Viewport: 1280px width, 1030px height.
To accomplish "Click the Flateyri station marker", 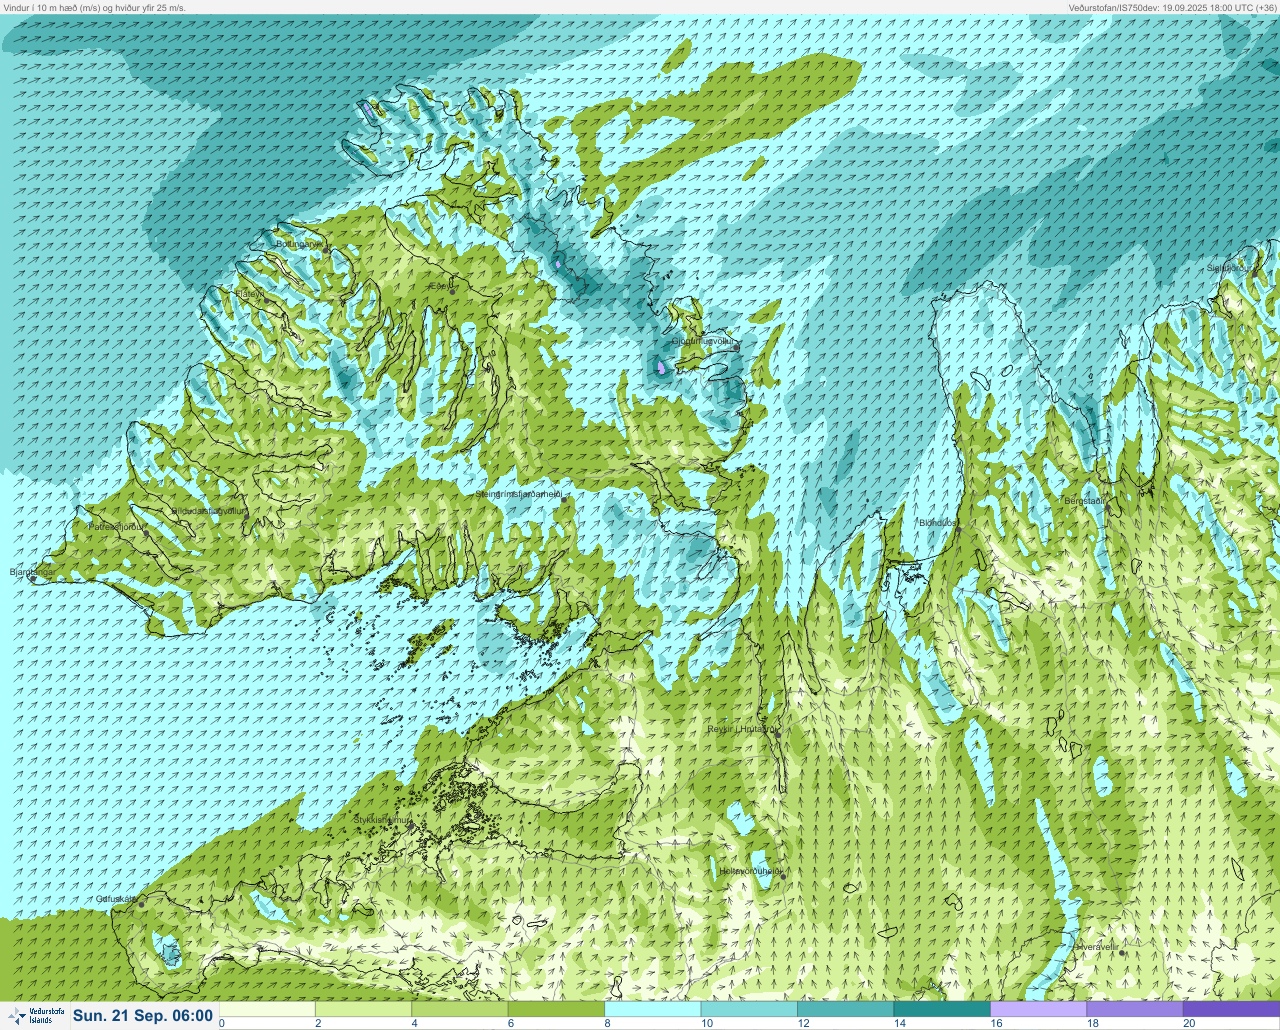I will tap(266, 299).
